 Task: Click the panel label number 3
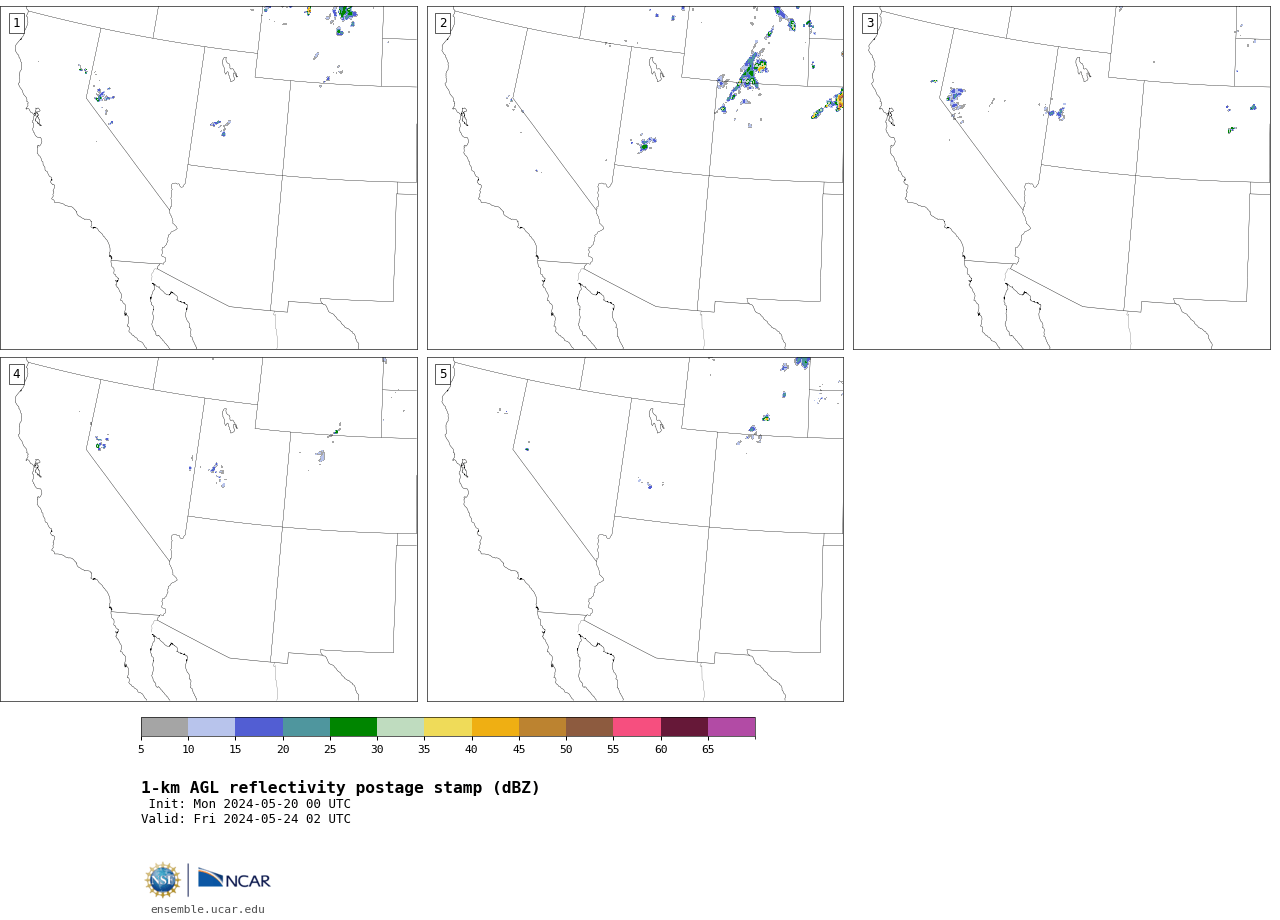point(870,23)
